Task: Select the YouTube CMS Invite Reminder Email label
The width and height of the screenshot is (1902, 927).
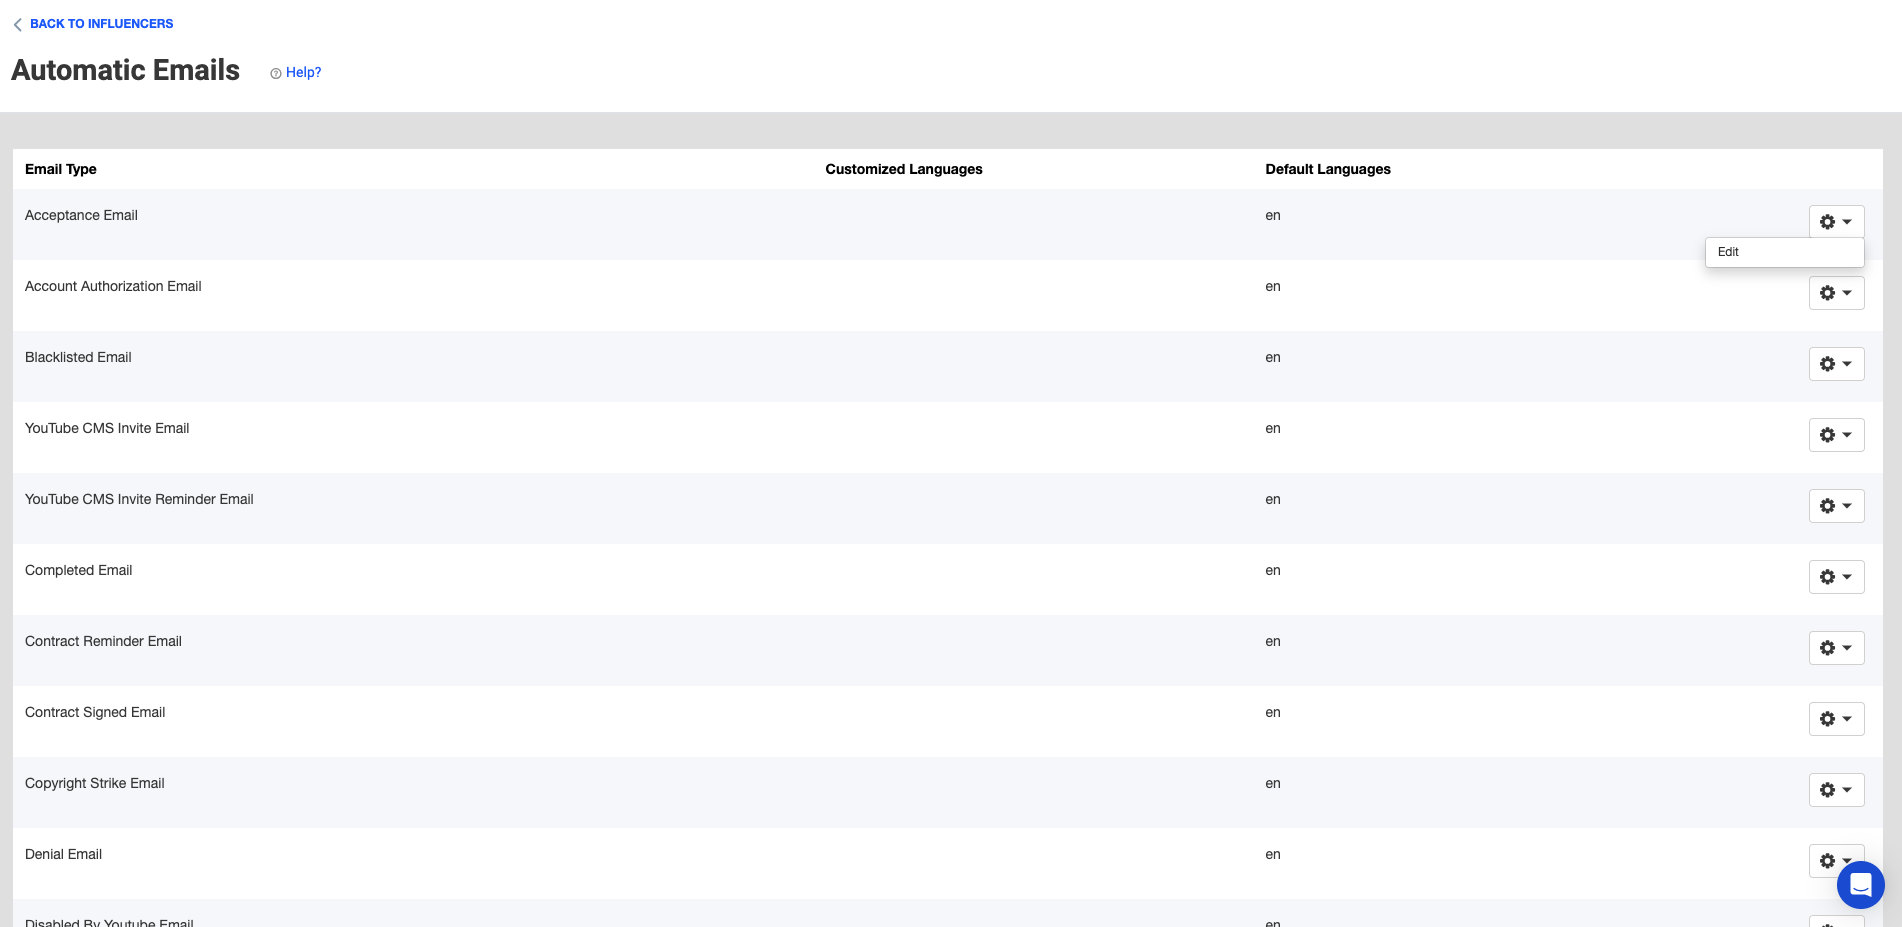Action: (139, 499)
